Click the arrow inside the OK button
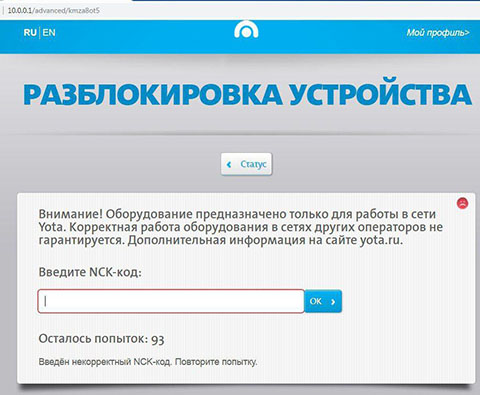The width and height of the screenshot is (480, 395). point(333,302)
